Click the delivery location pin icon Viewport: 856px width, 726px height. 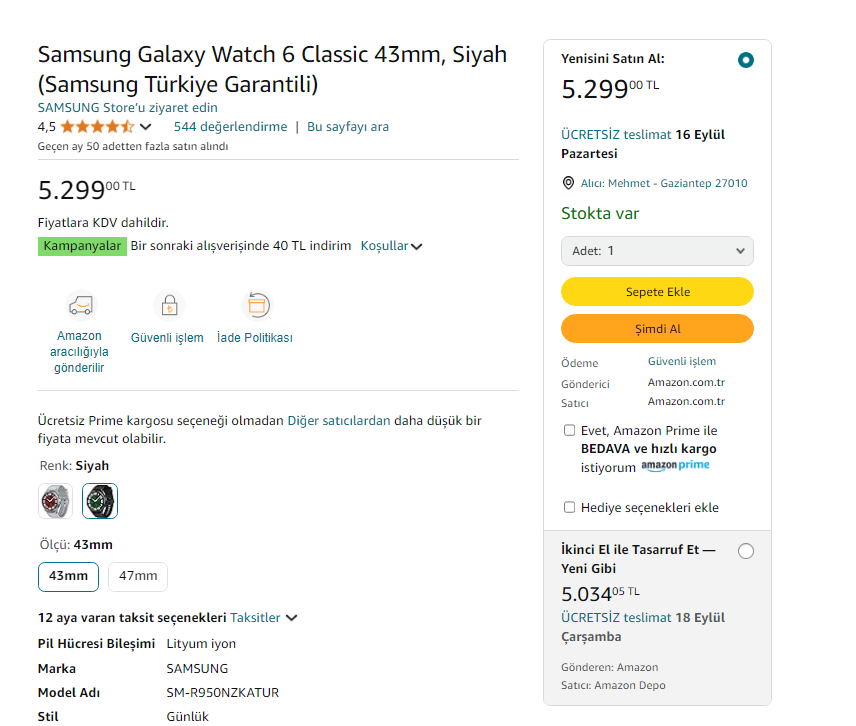(x=569, y=183)
